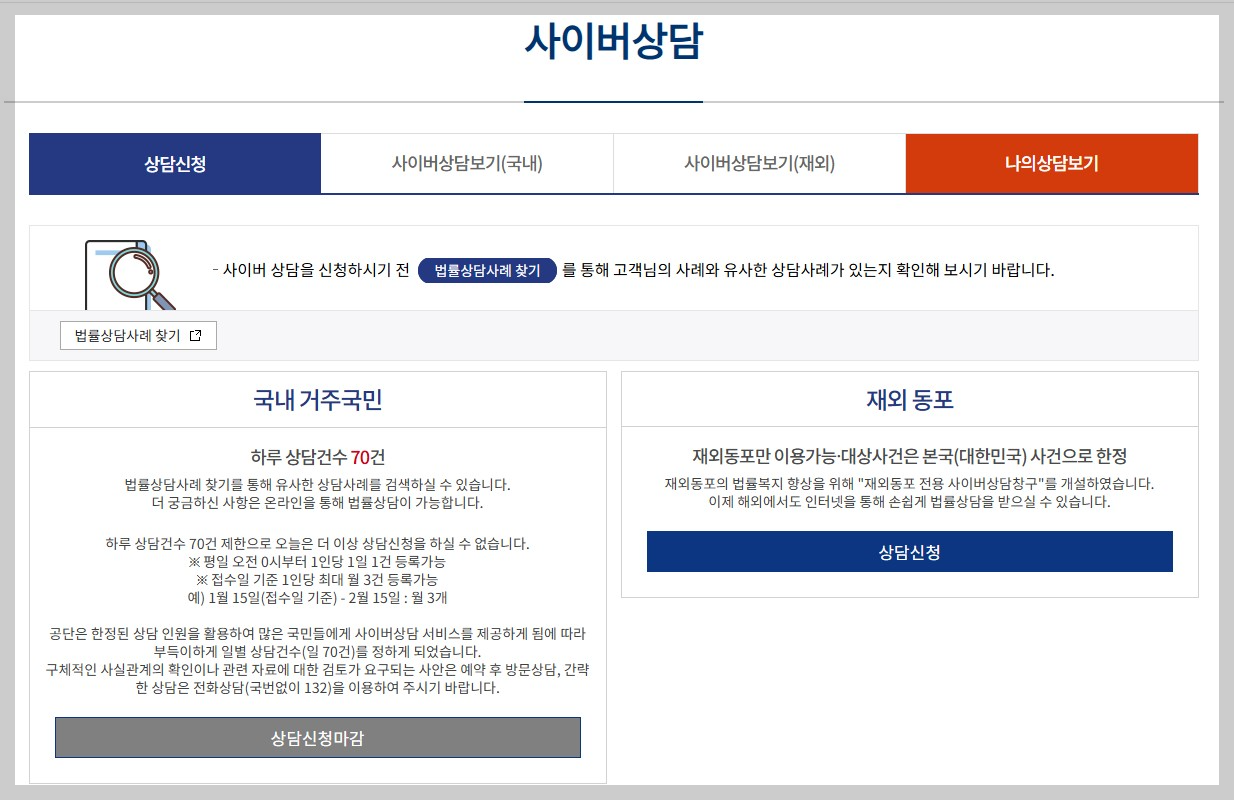Click the 사이버상담 page title

coord(613,43)
